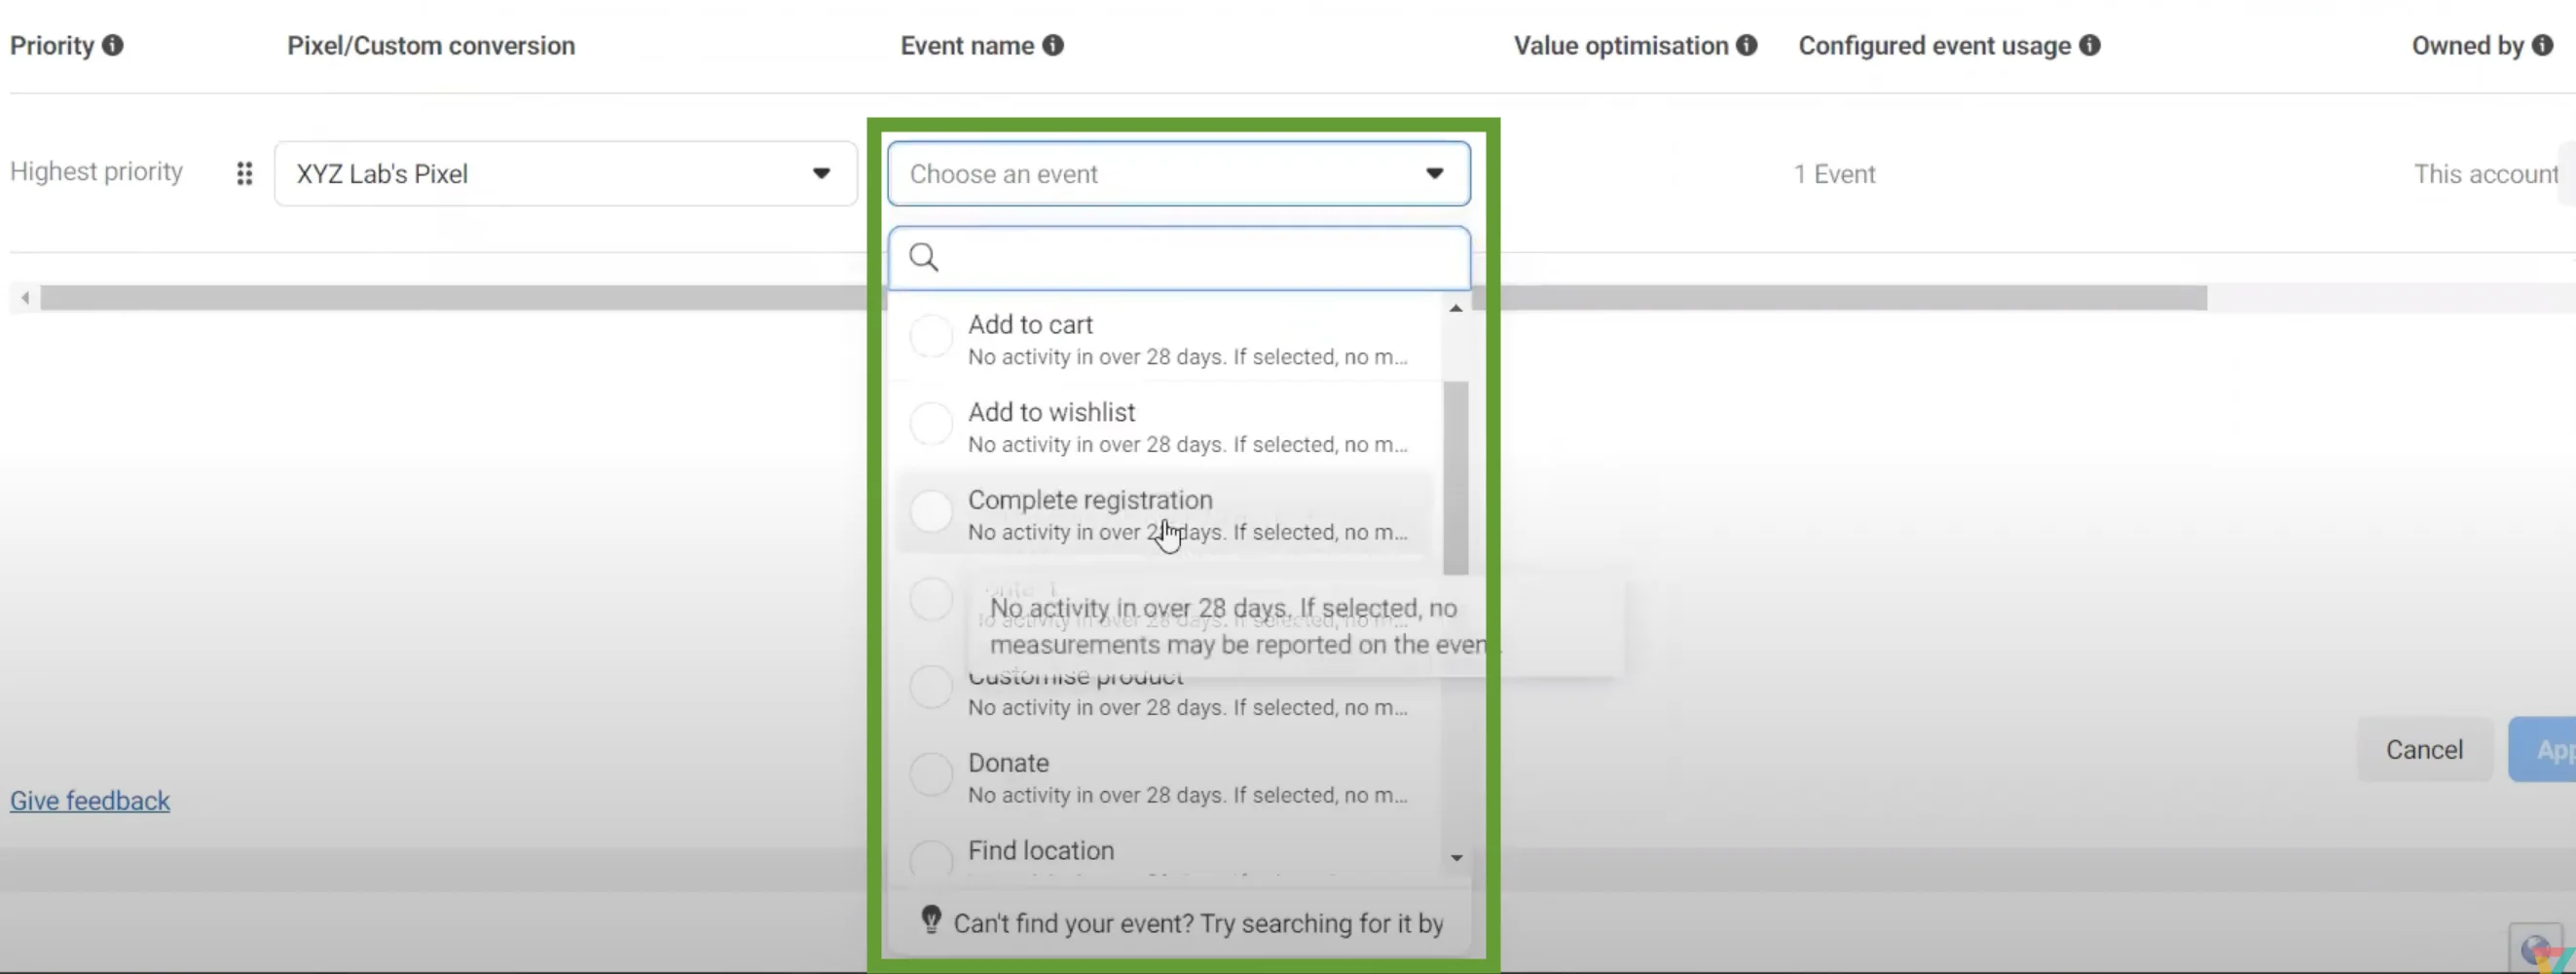
Task: Click the Highest priority label
Action: click(96, 172)
